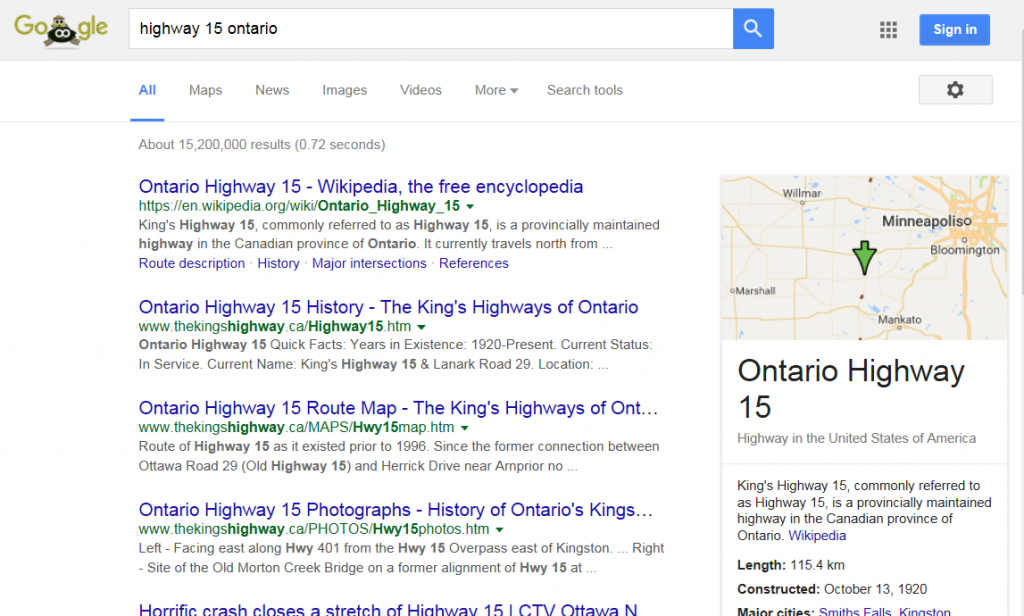Open Search tools options

point(585,90)
